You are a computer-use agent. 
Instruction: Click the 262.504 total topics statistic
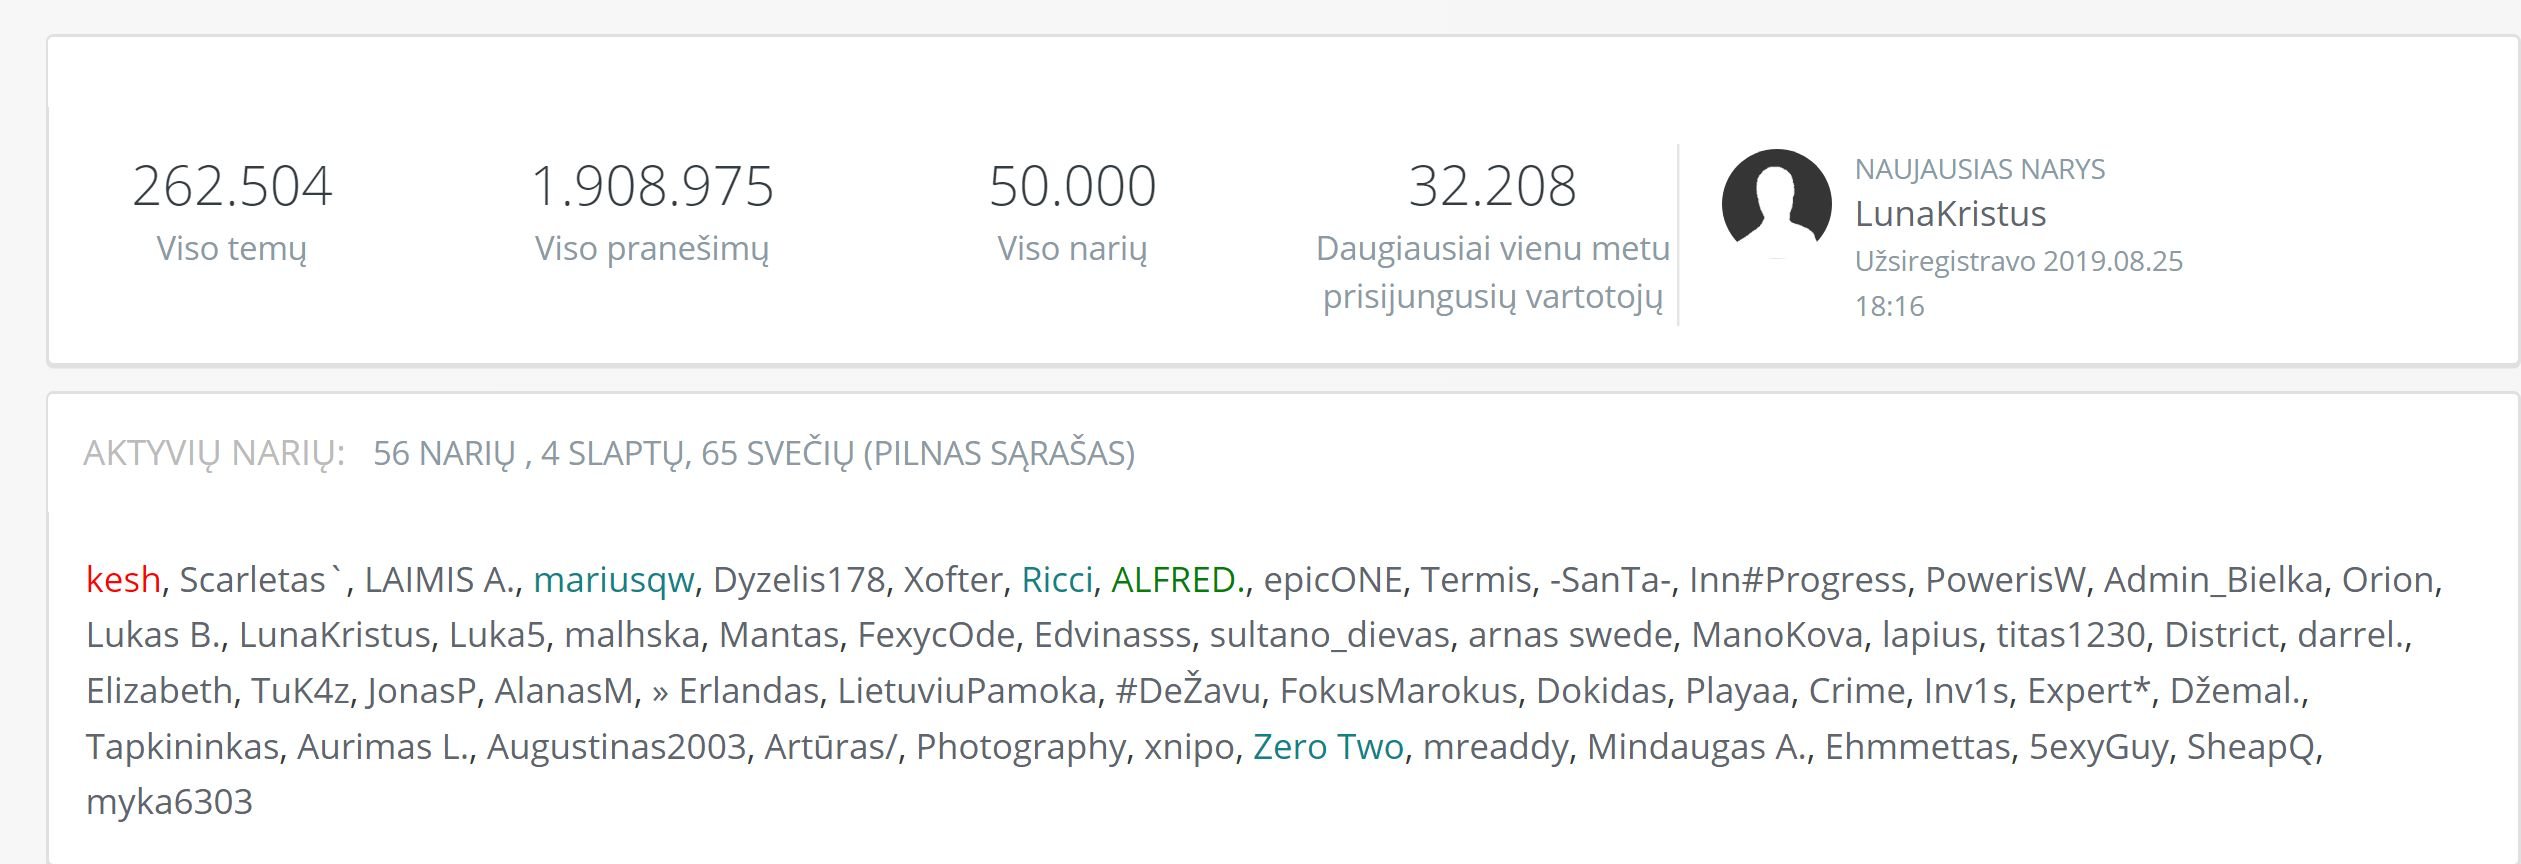tap(232, 186)
